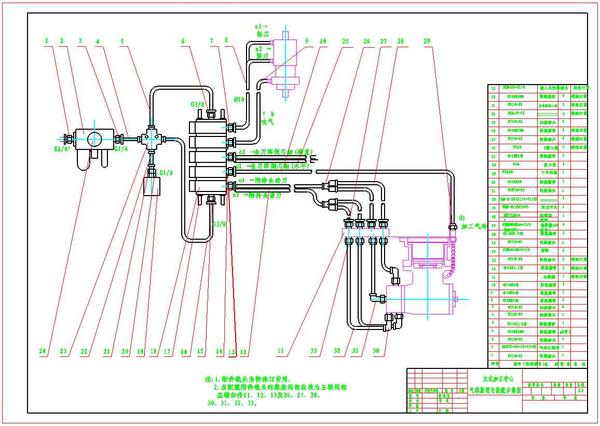Click callout number 25 in top row
This screenshot has width=600, height=426.
[346, 41]
